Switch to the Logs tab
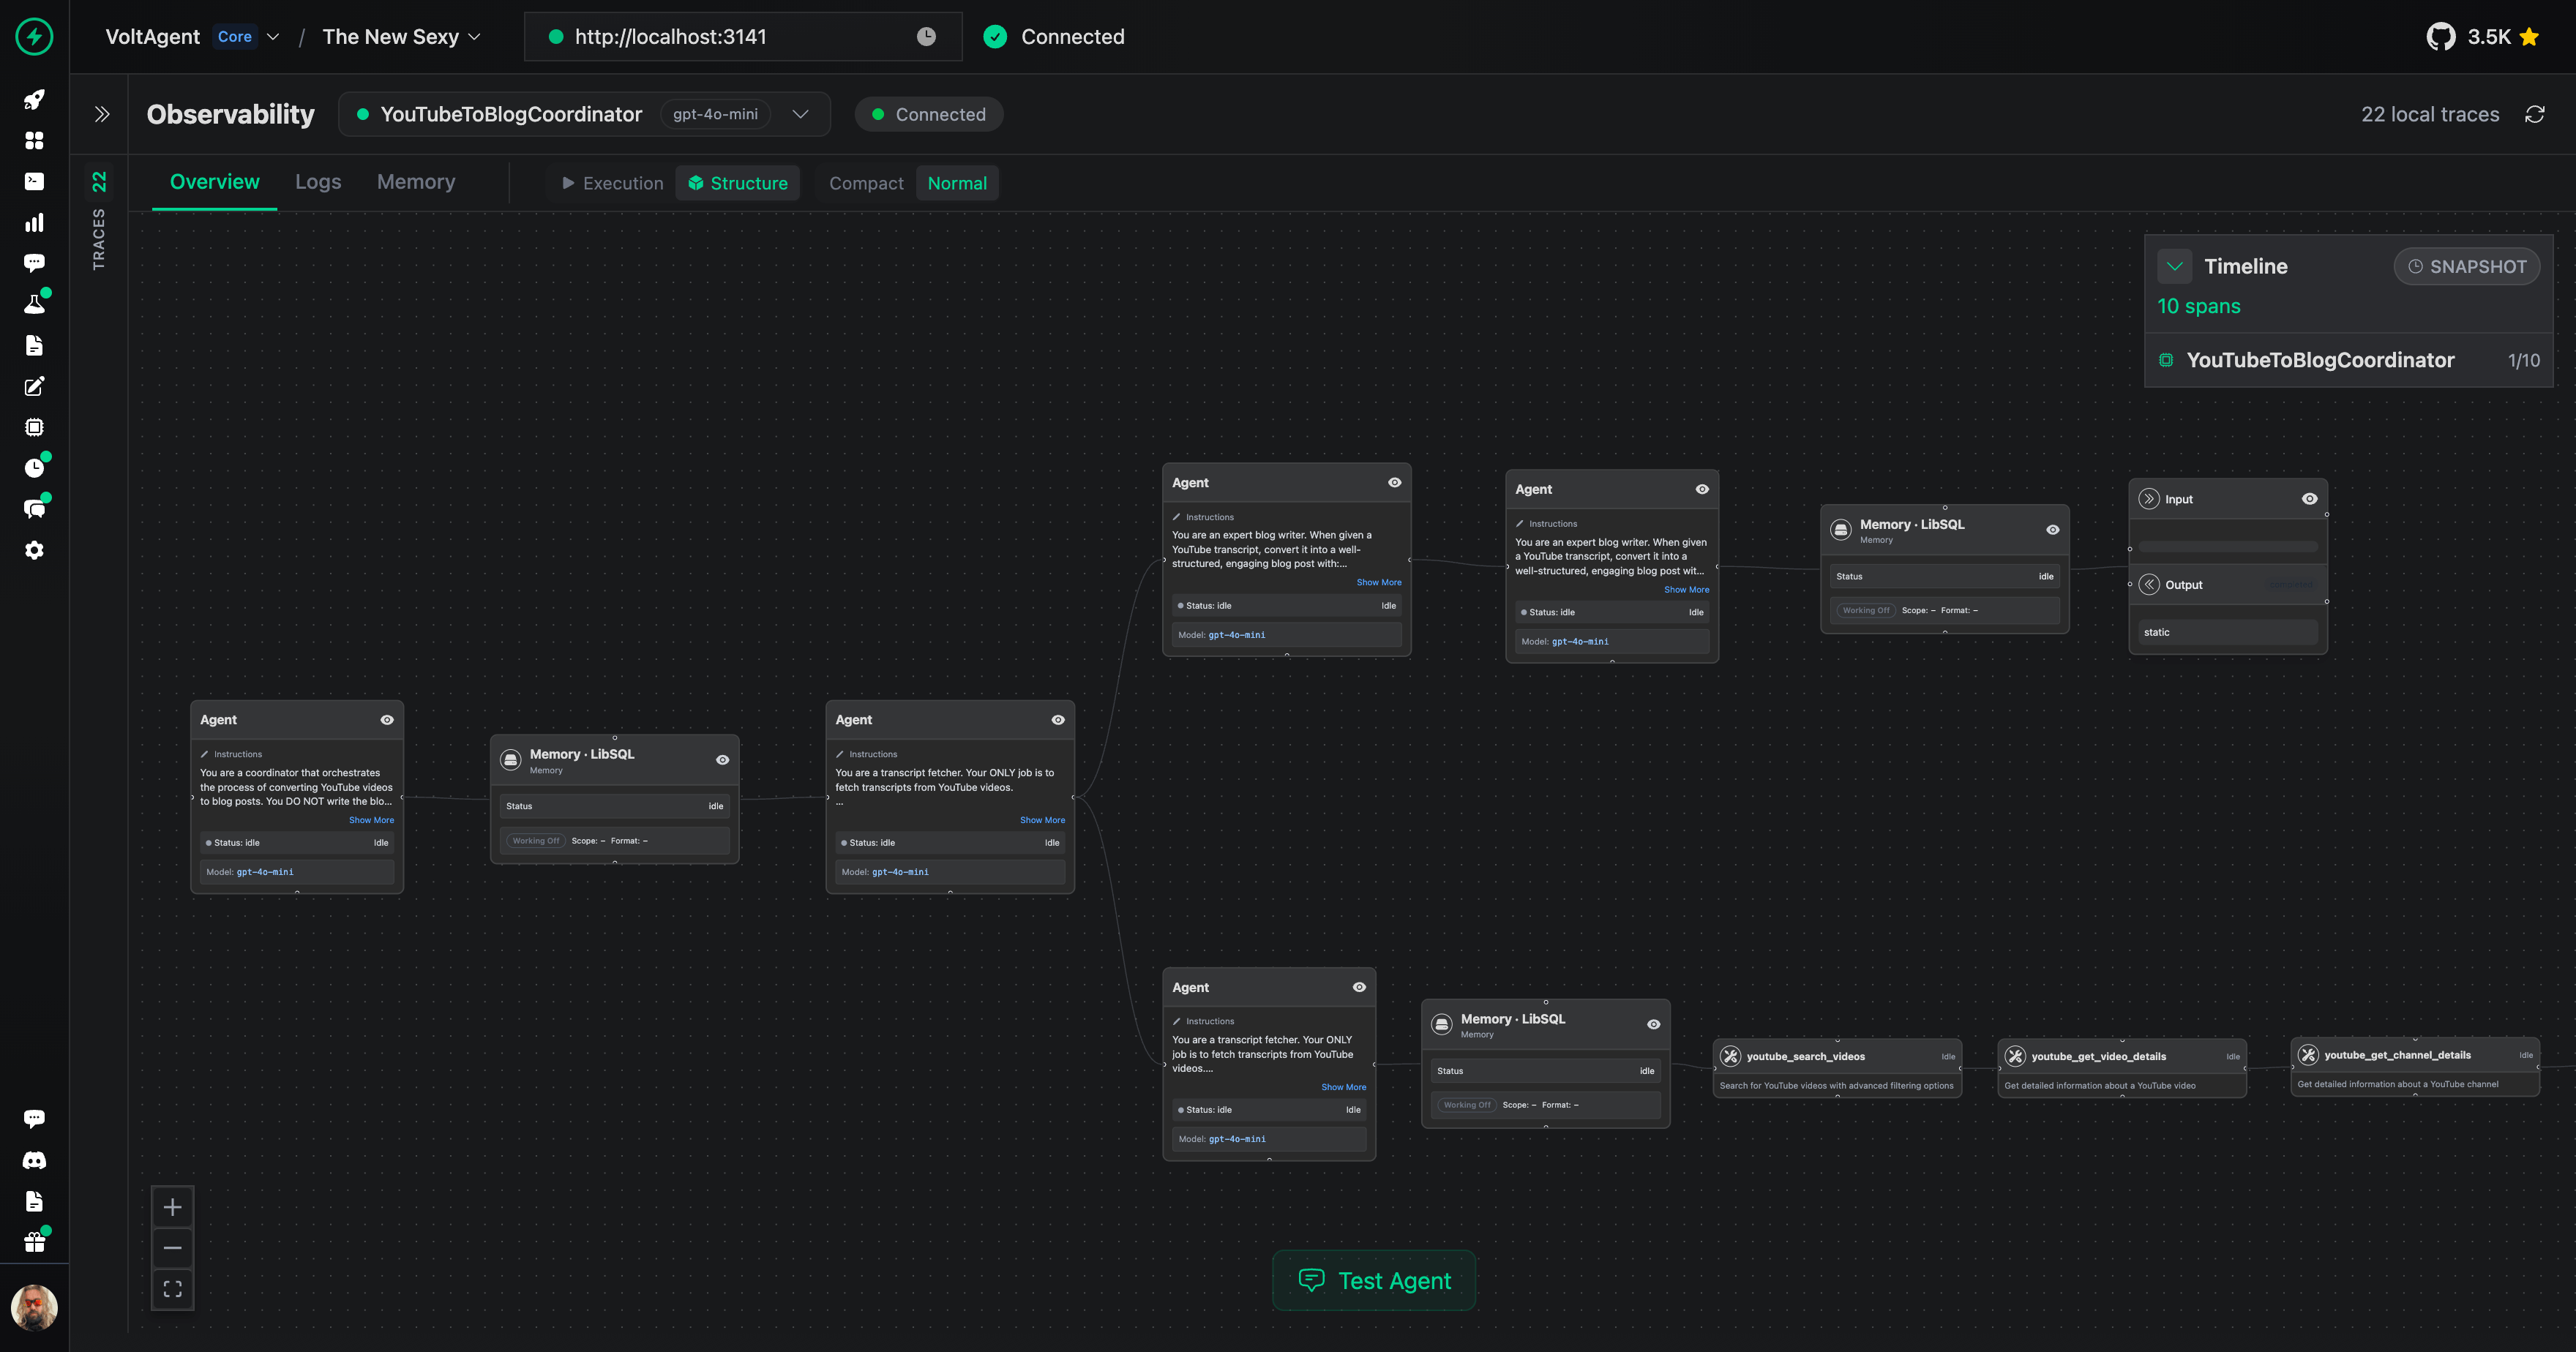This screenshot has width=2576, height=1352. [318, 182]
